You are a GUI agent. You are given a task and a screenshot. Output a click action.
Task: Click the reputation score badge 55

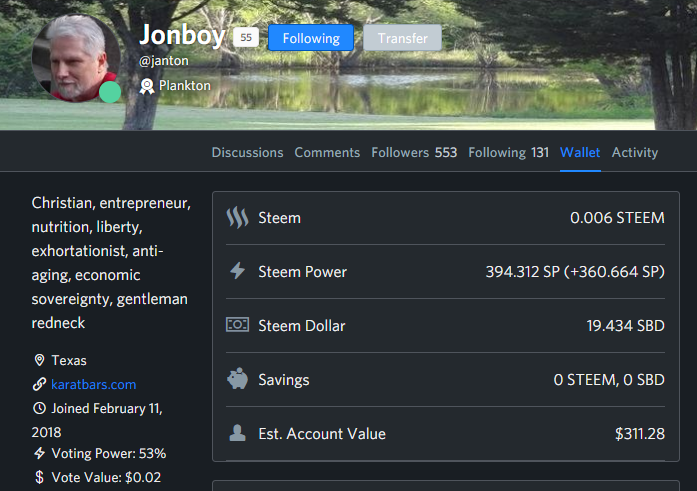click(246, 38)
